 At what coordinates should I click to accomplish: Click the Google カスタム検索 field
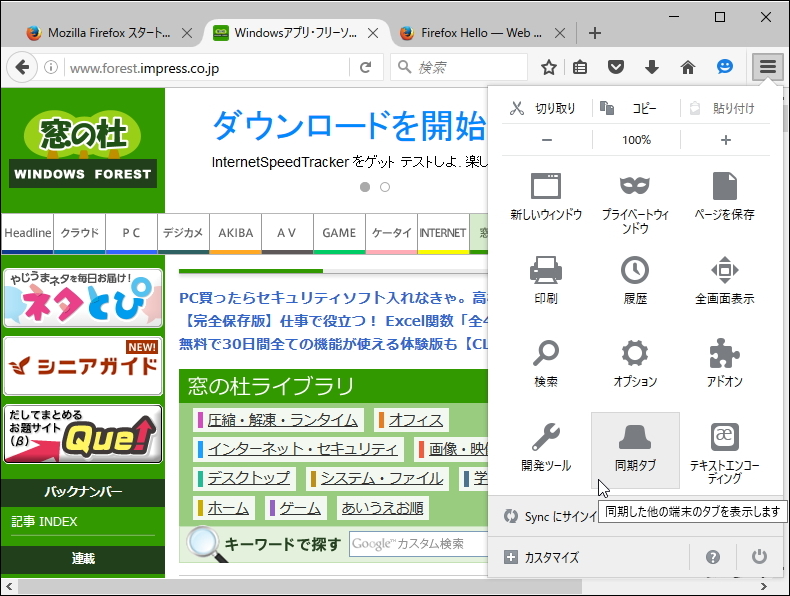click(x=418, y=544)
